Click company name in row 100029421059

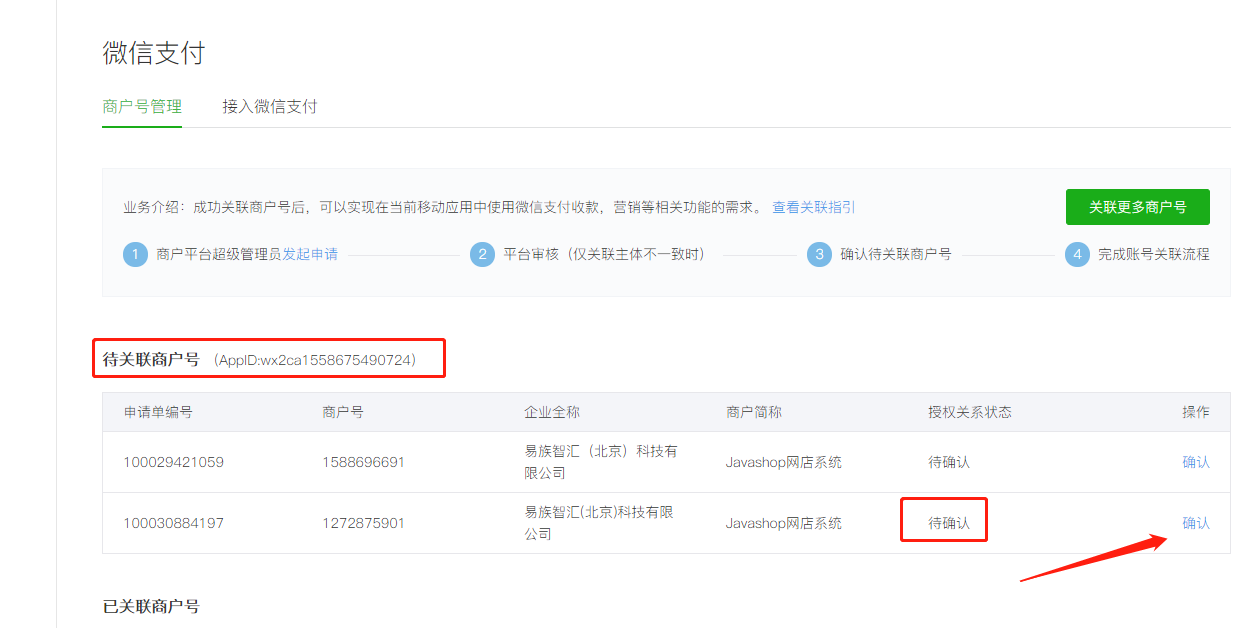coord(601,462)
